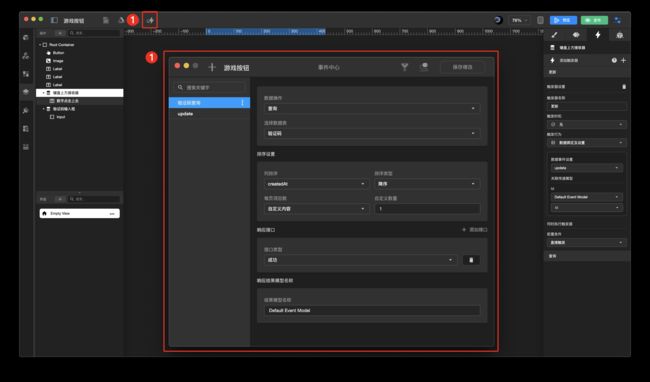Click the first icon in left sidebar
This screenshot has height=382, width=650.
coord(26,37)
